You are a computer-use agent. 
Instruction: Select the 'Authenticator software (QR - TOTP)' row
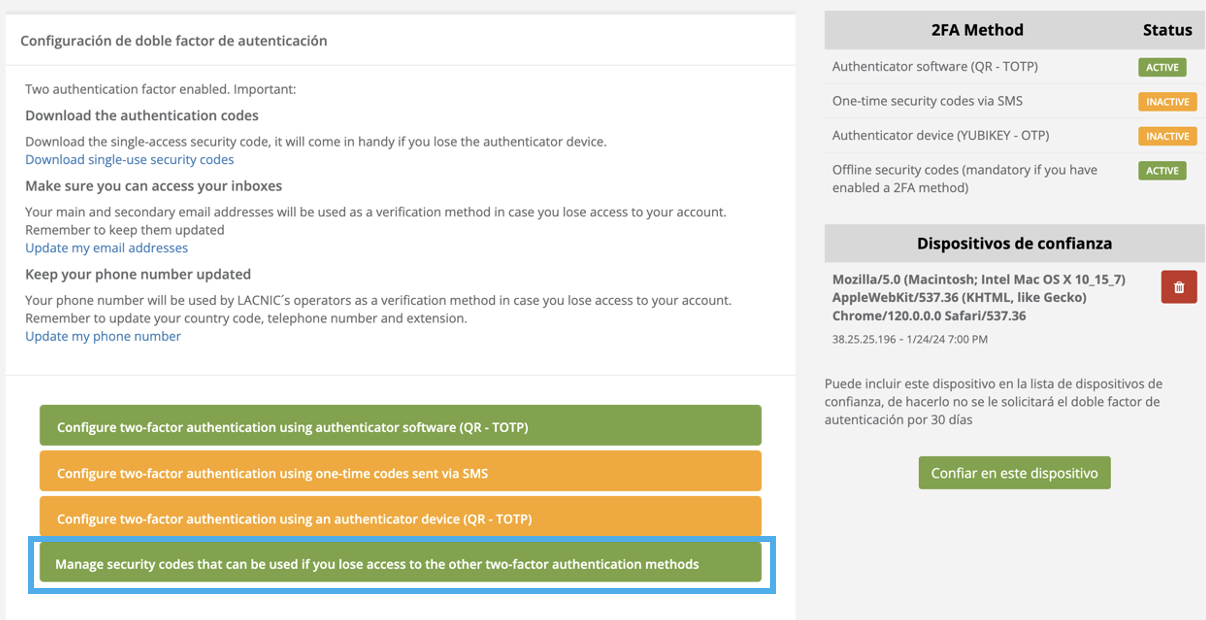[934, 67]
